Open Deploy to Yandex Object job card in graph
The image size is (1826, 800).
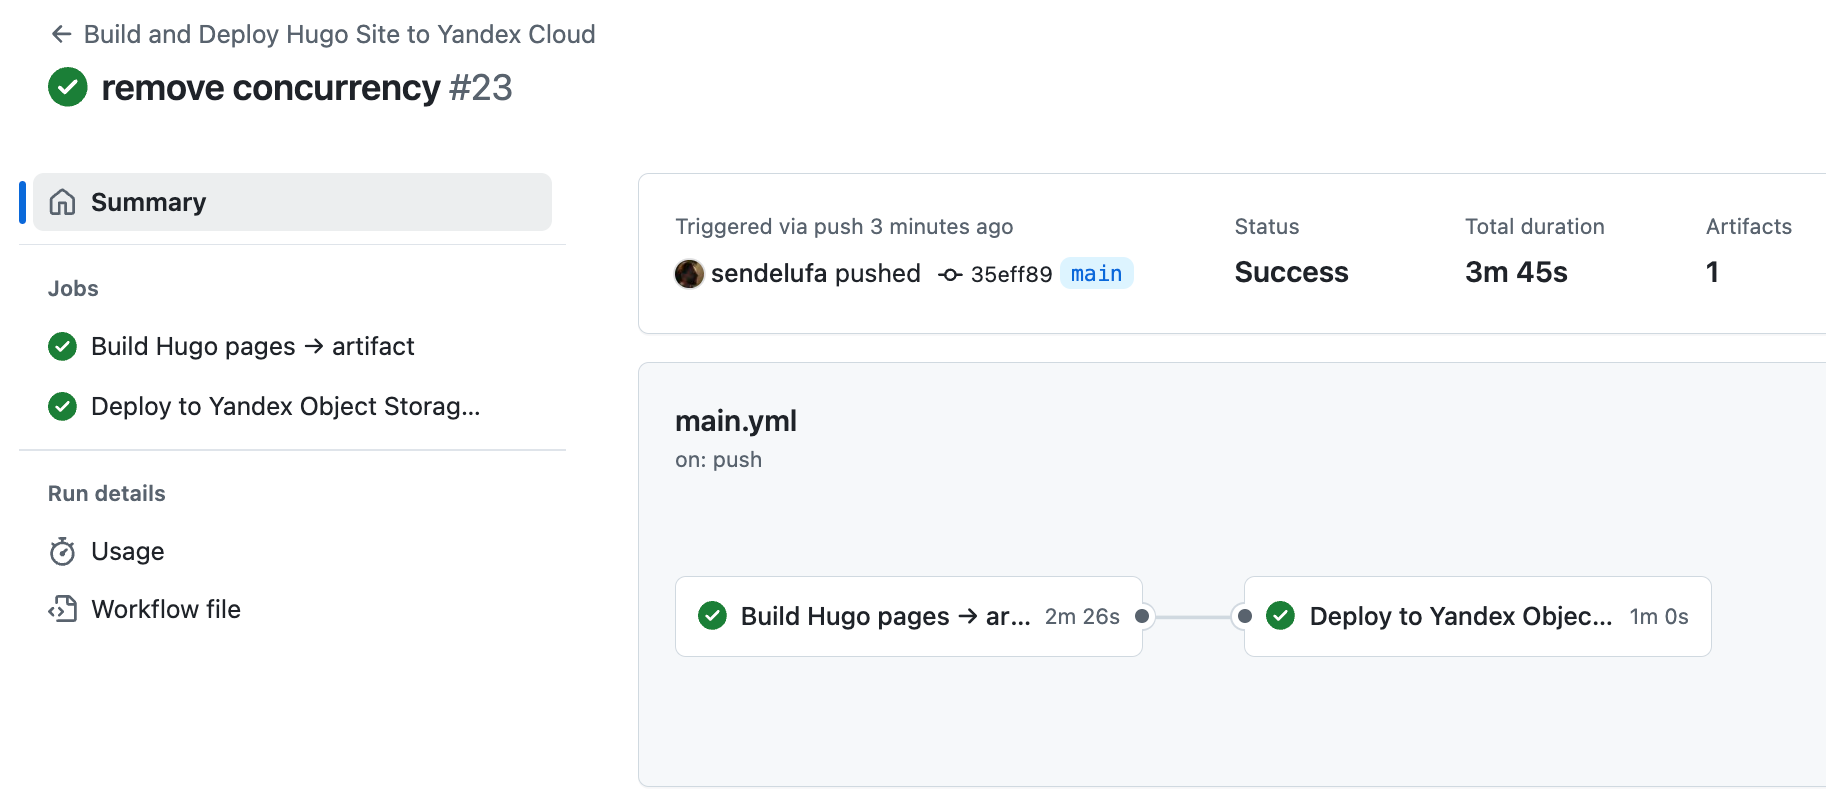[1478, 616]
